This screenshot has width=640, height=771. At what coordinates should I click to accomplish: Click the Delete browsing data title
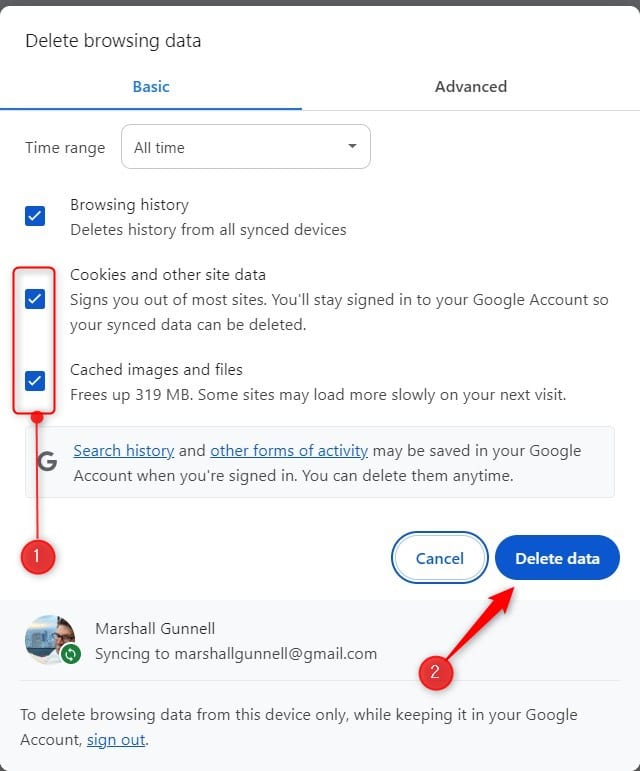(113, 41)
